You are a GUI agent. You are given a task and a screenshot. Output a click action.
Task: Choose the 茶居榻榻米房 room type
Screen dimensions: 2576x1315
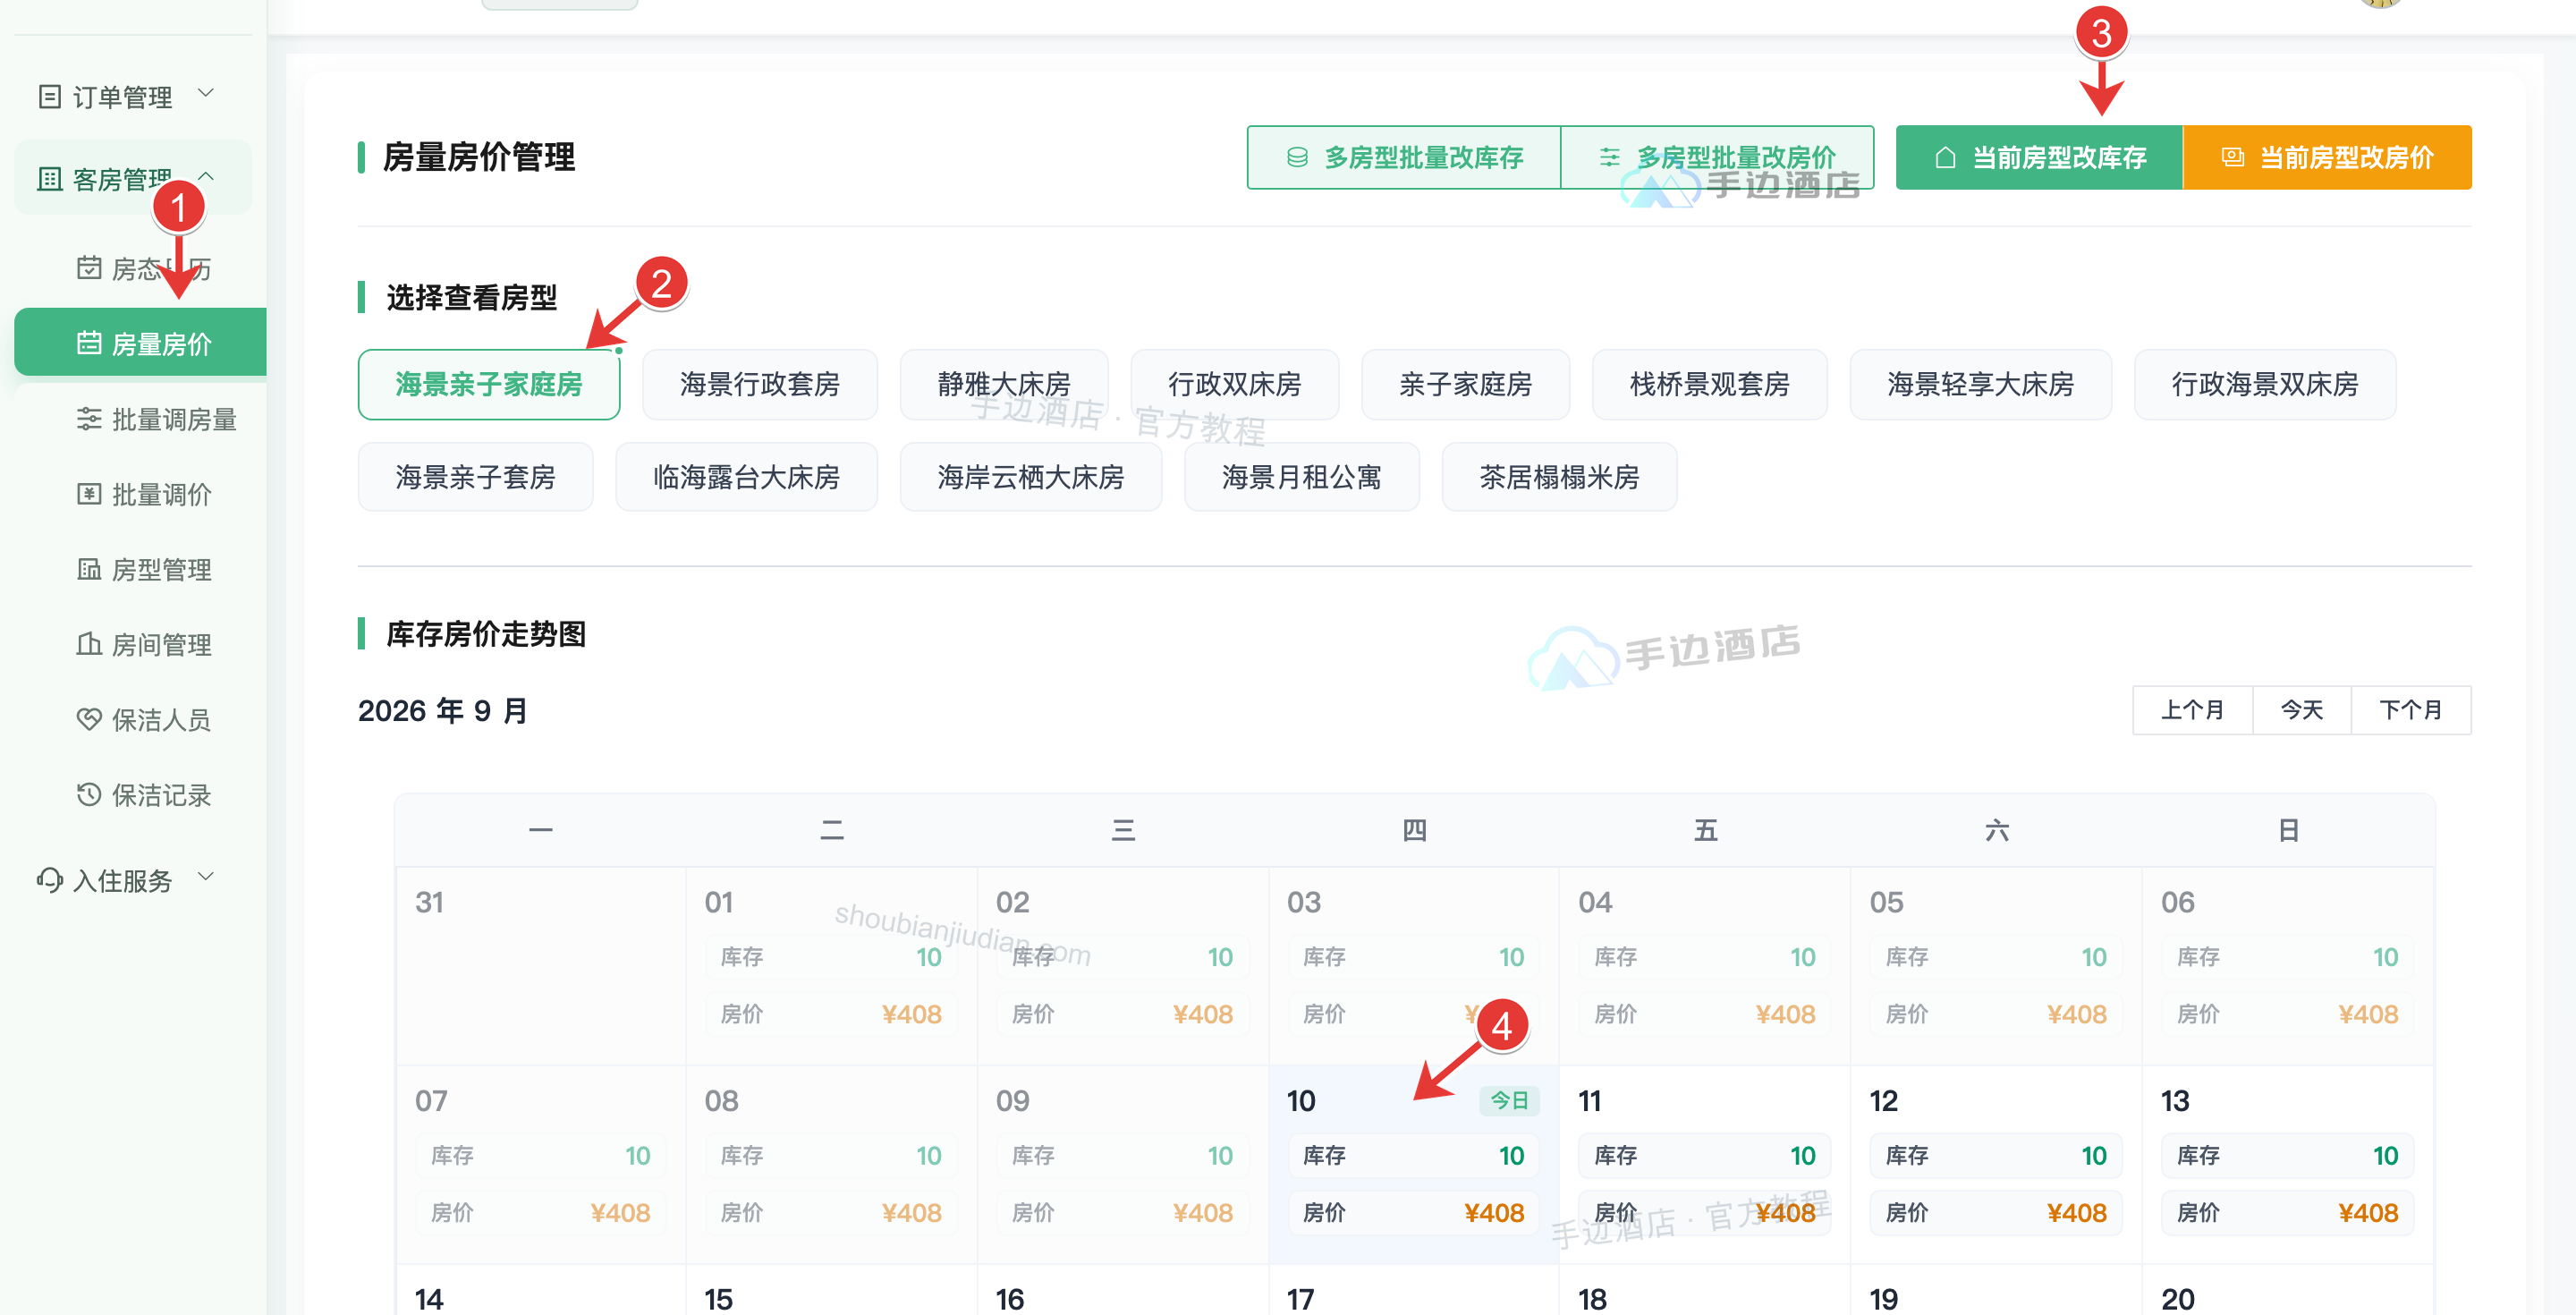[1560, 477]
